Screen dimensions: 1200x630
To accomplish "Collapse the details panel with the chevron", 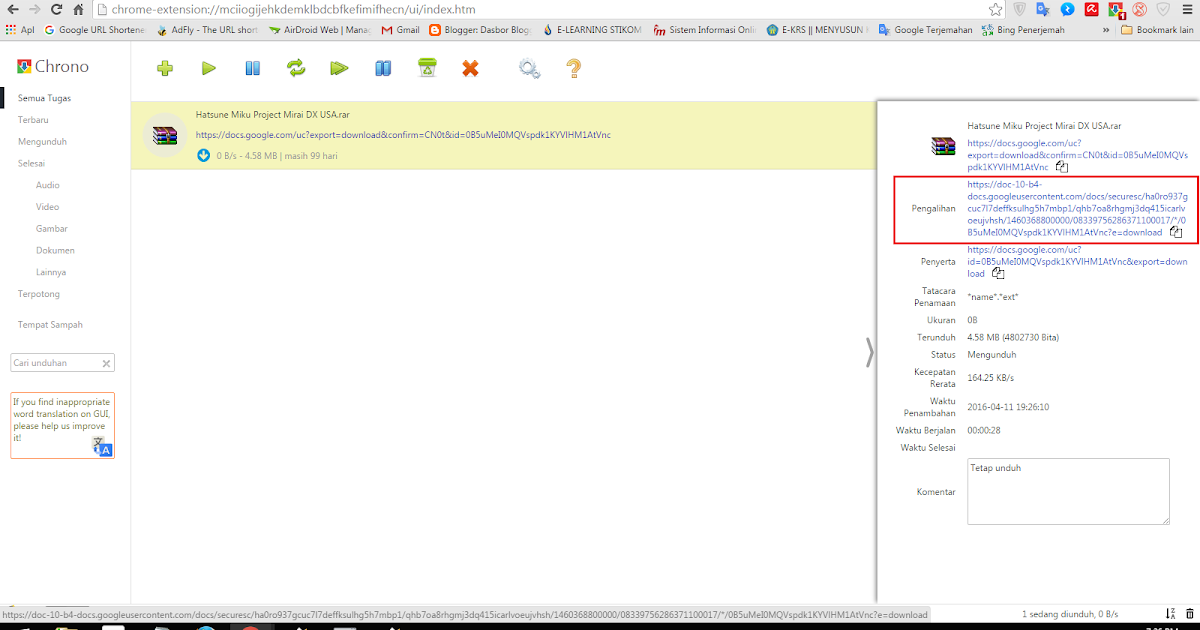I will (869, 353).
